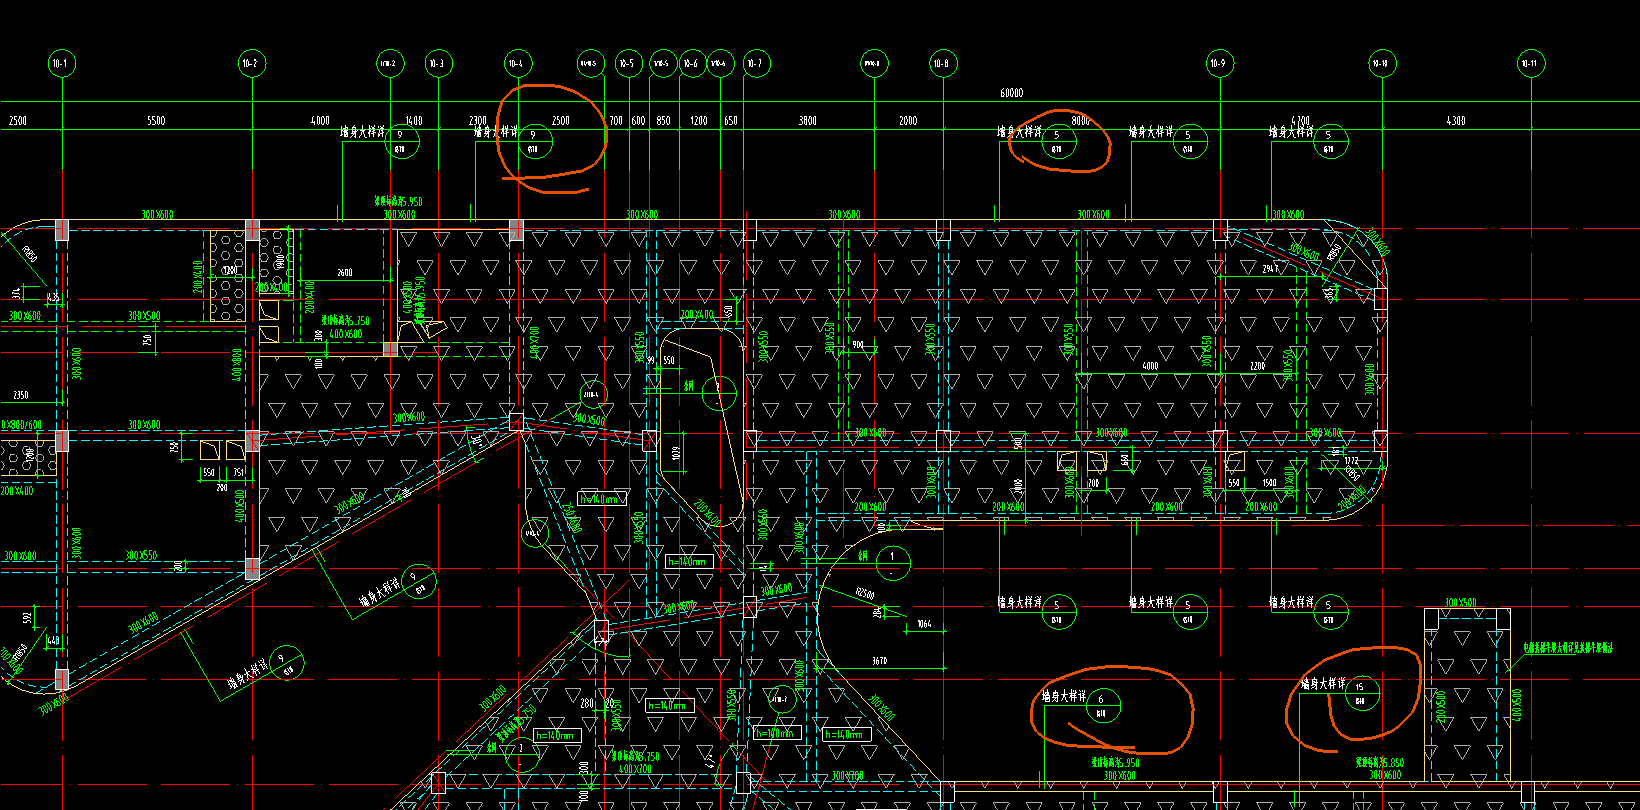1640x810 pixels.
Task: Click the vertical 1079 dimension text
Action: click(676, 454)
